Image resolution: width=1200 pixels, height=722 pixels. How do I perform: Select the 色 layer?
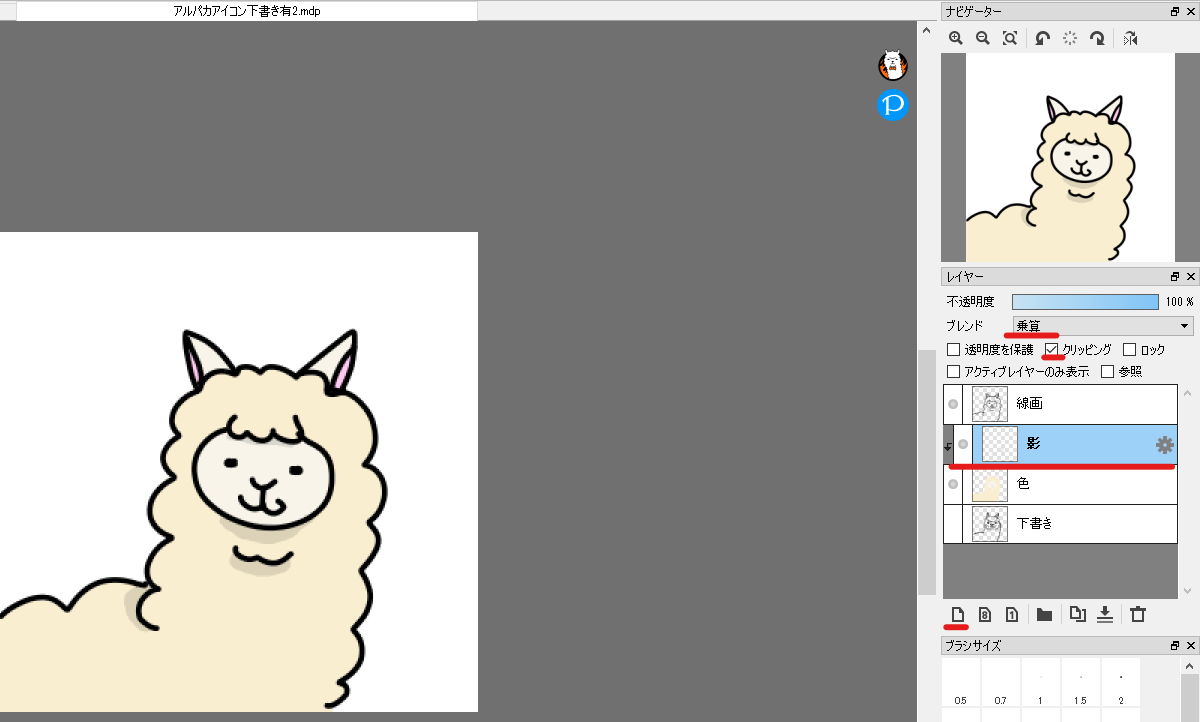click(x=1060, y=484)
